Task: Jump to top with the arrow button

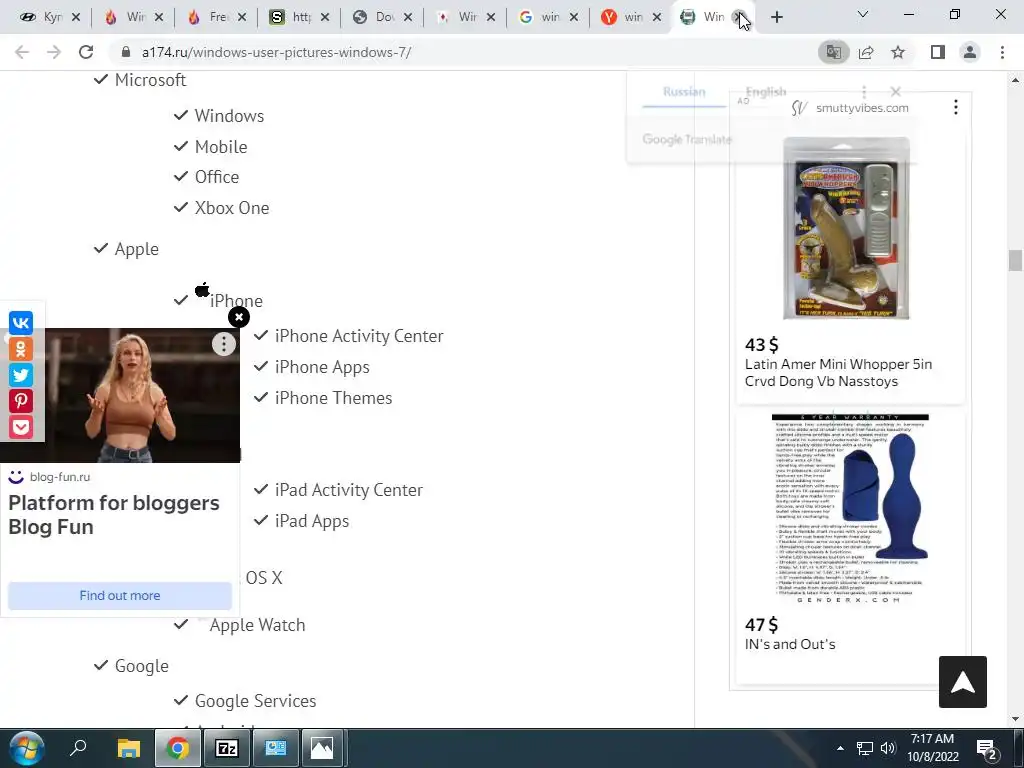Action: pyautogui.click(x=963, y=682)
